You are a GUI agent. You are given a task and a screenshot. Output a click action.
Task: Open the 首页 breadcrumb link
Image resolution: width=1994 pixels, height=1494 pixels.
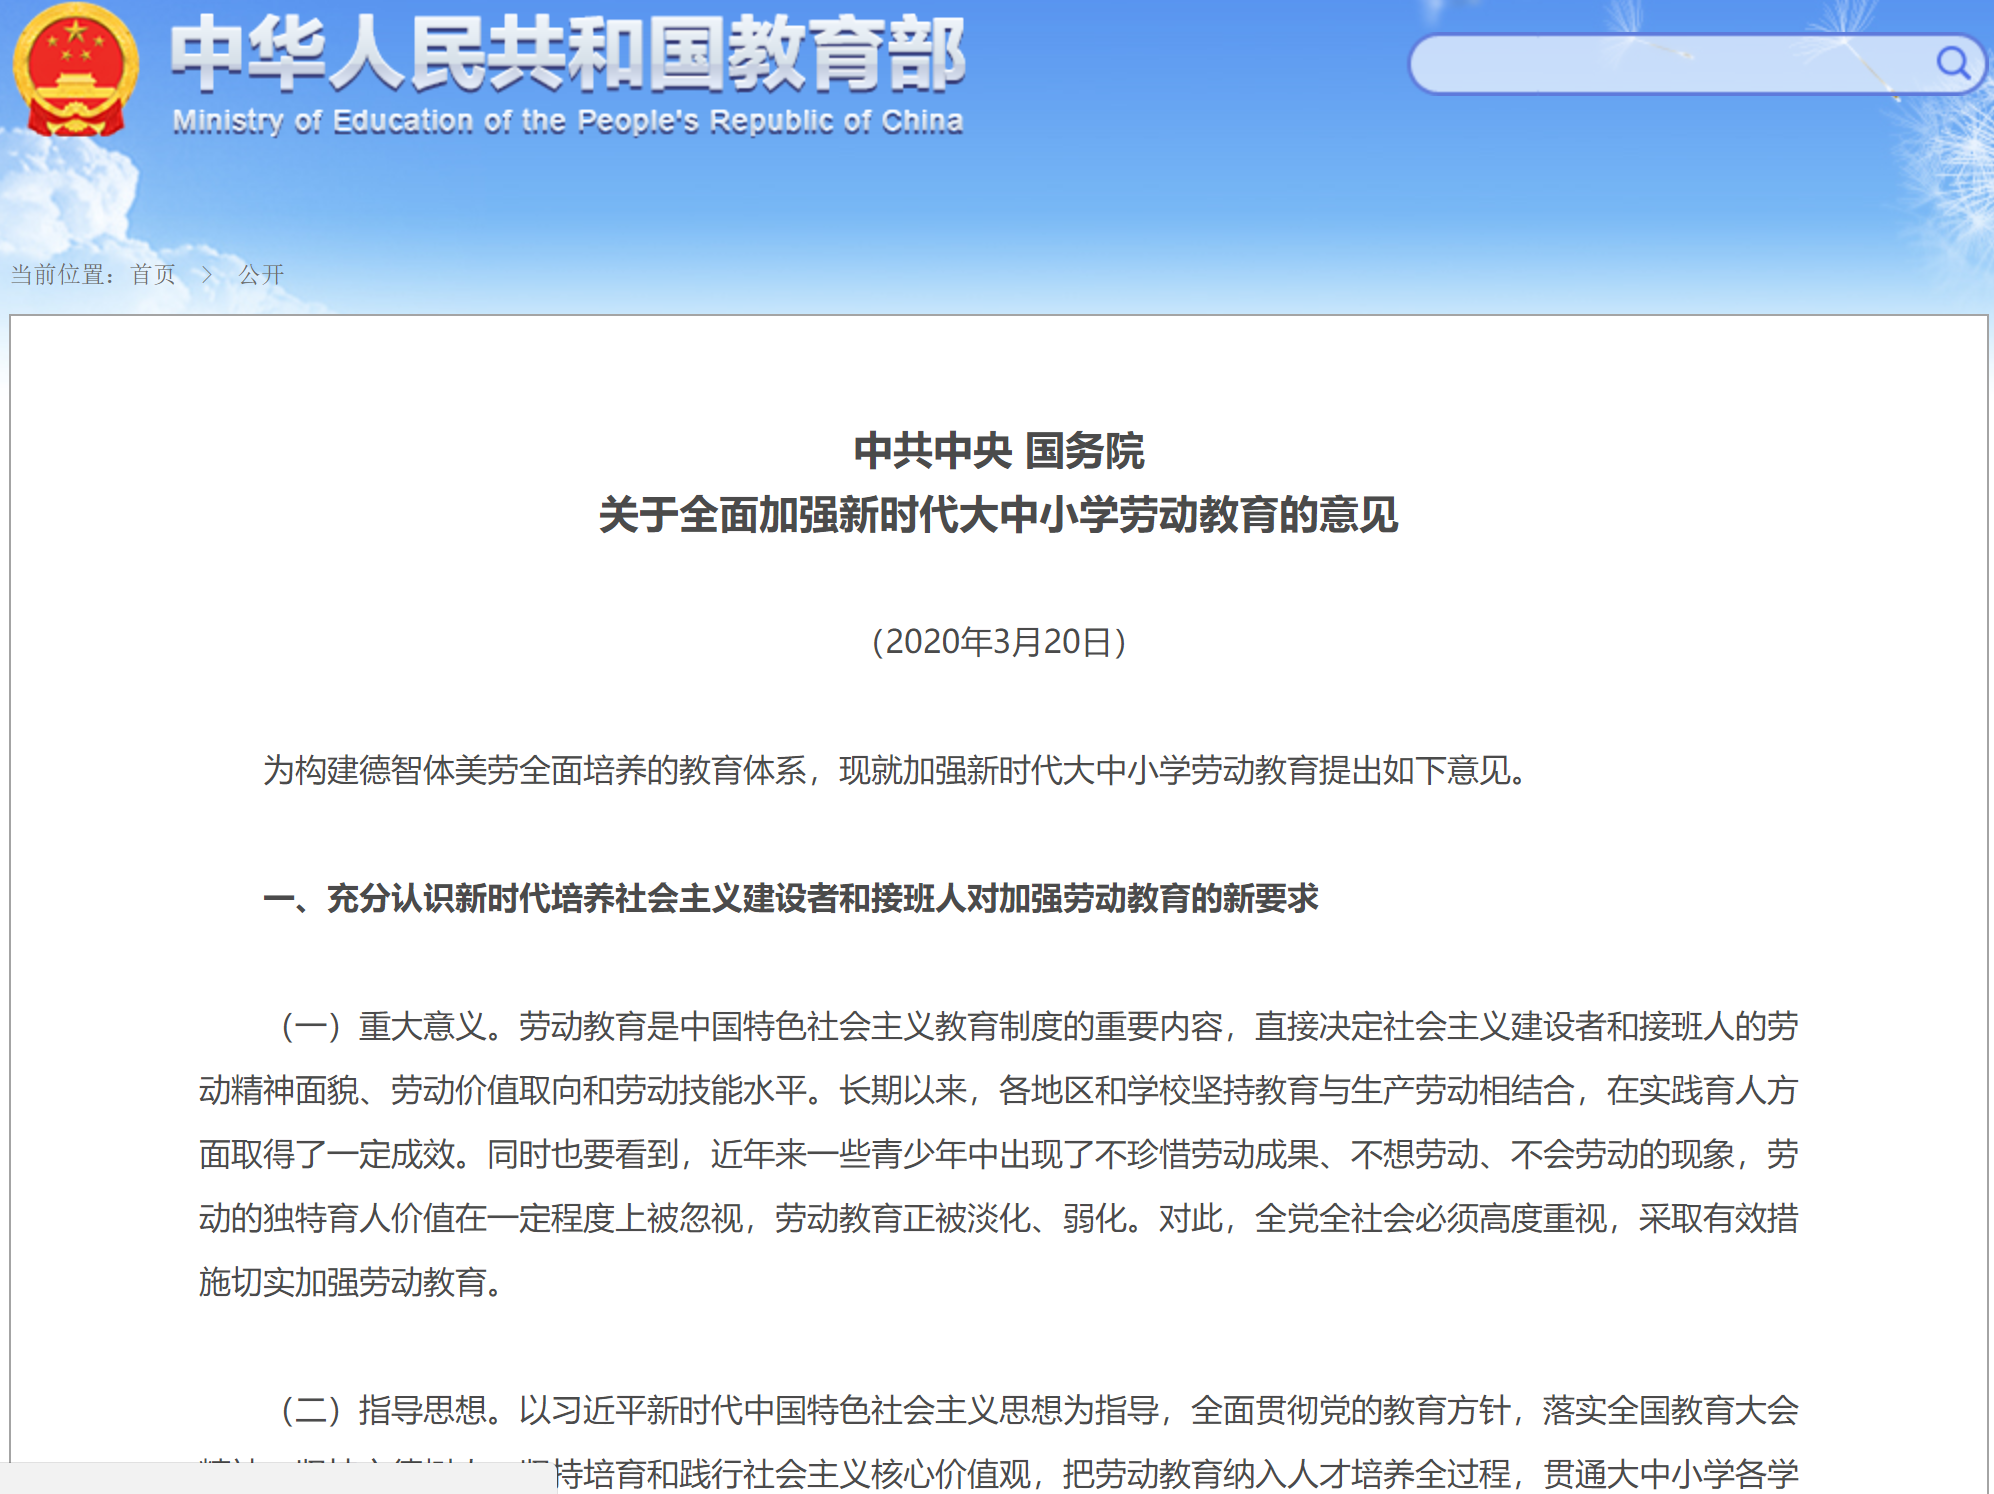pyautogui.click(x=153, y=274)
